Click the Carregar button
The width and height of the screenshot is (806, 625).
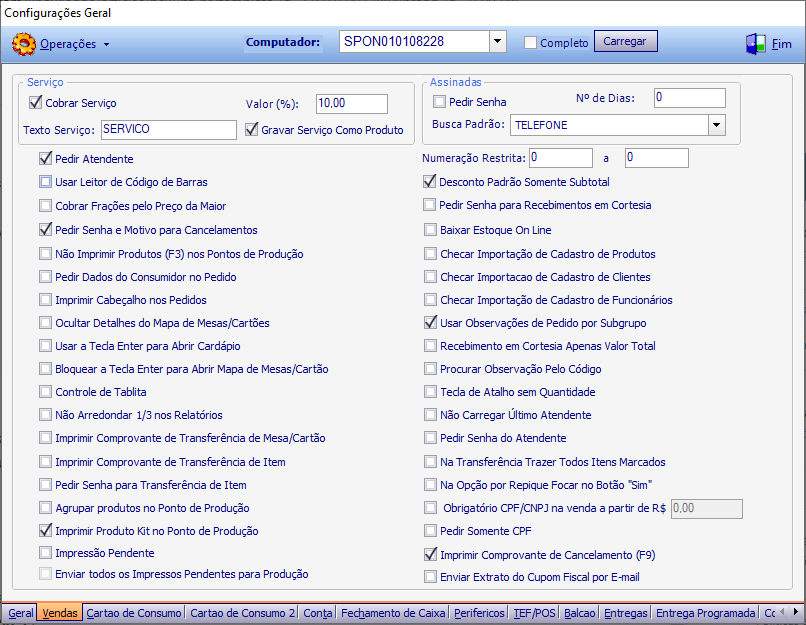625,41
